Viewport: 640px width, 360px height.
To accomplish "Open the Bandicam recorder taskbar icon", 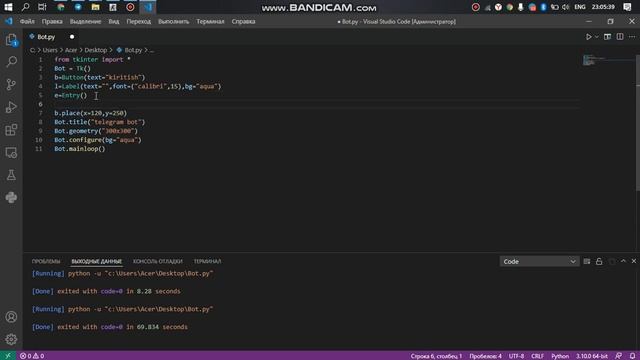I will point(130,7).
